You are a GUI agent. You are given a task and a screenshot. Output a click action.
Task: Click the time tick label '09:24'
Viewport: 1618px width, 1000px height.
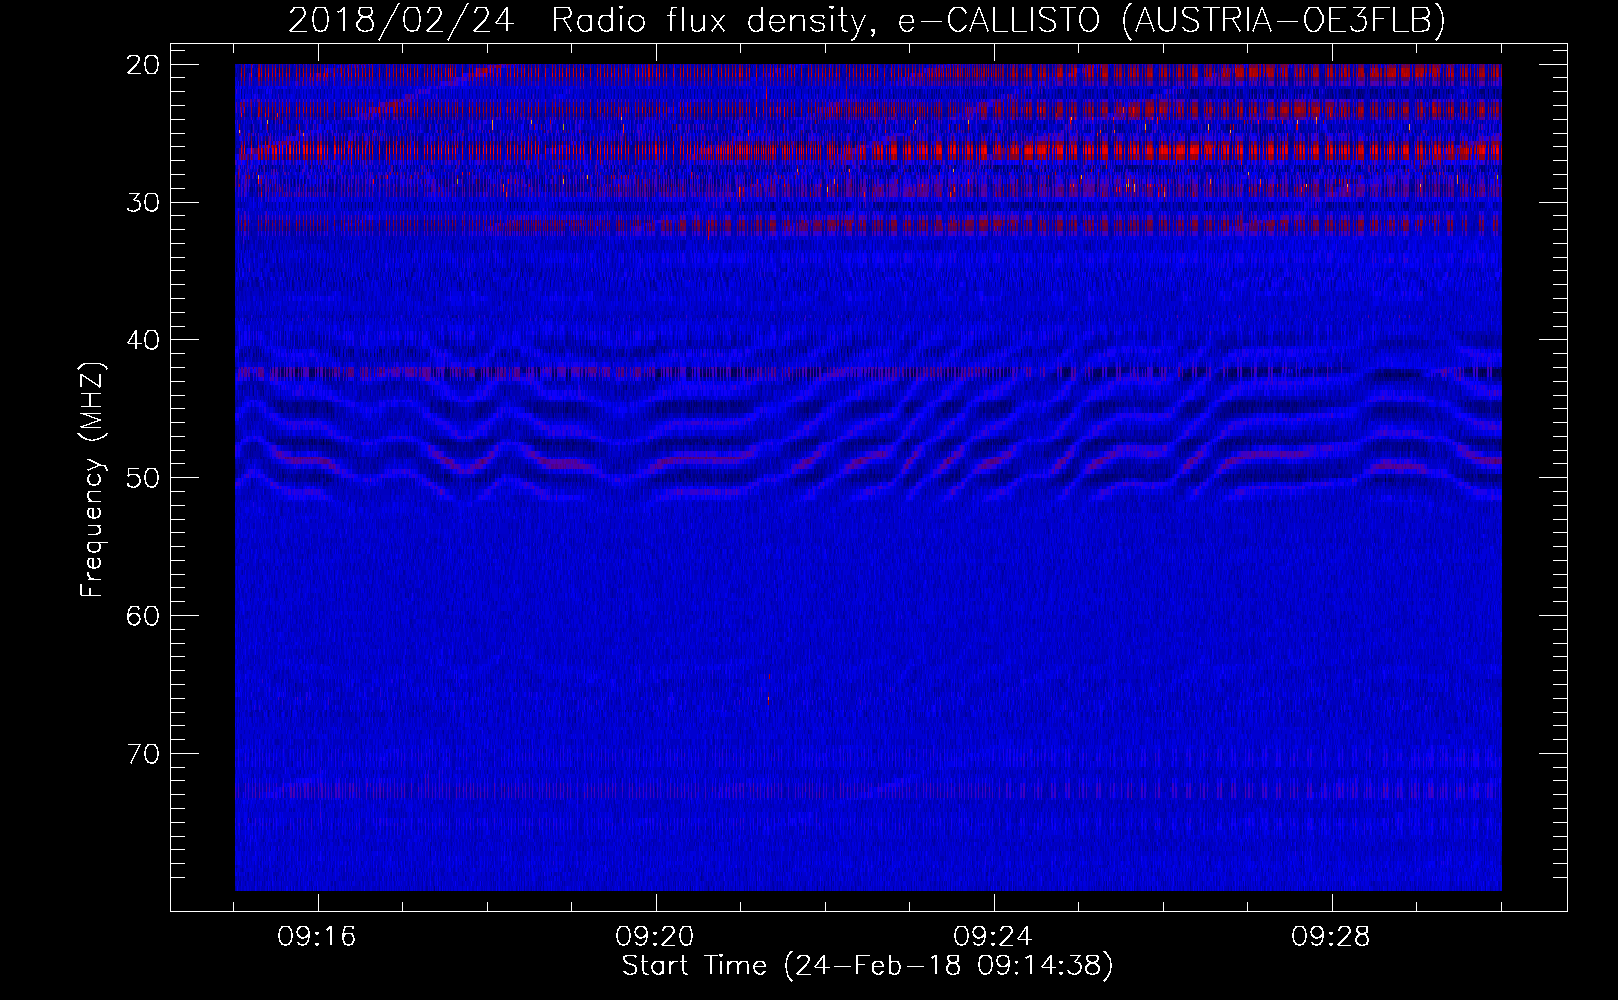(994, 937)
